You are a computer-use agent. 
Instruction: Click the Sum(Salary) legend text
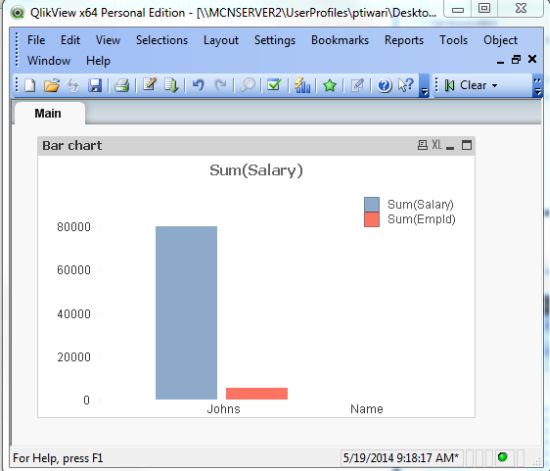pyautogui.click(x=420, y=204)
